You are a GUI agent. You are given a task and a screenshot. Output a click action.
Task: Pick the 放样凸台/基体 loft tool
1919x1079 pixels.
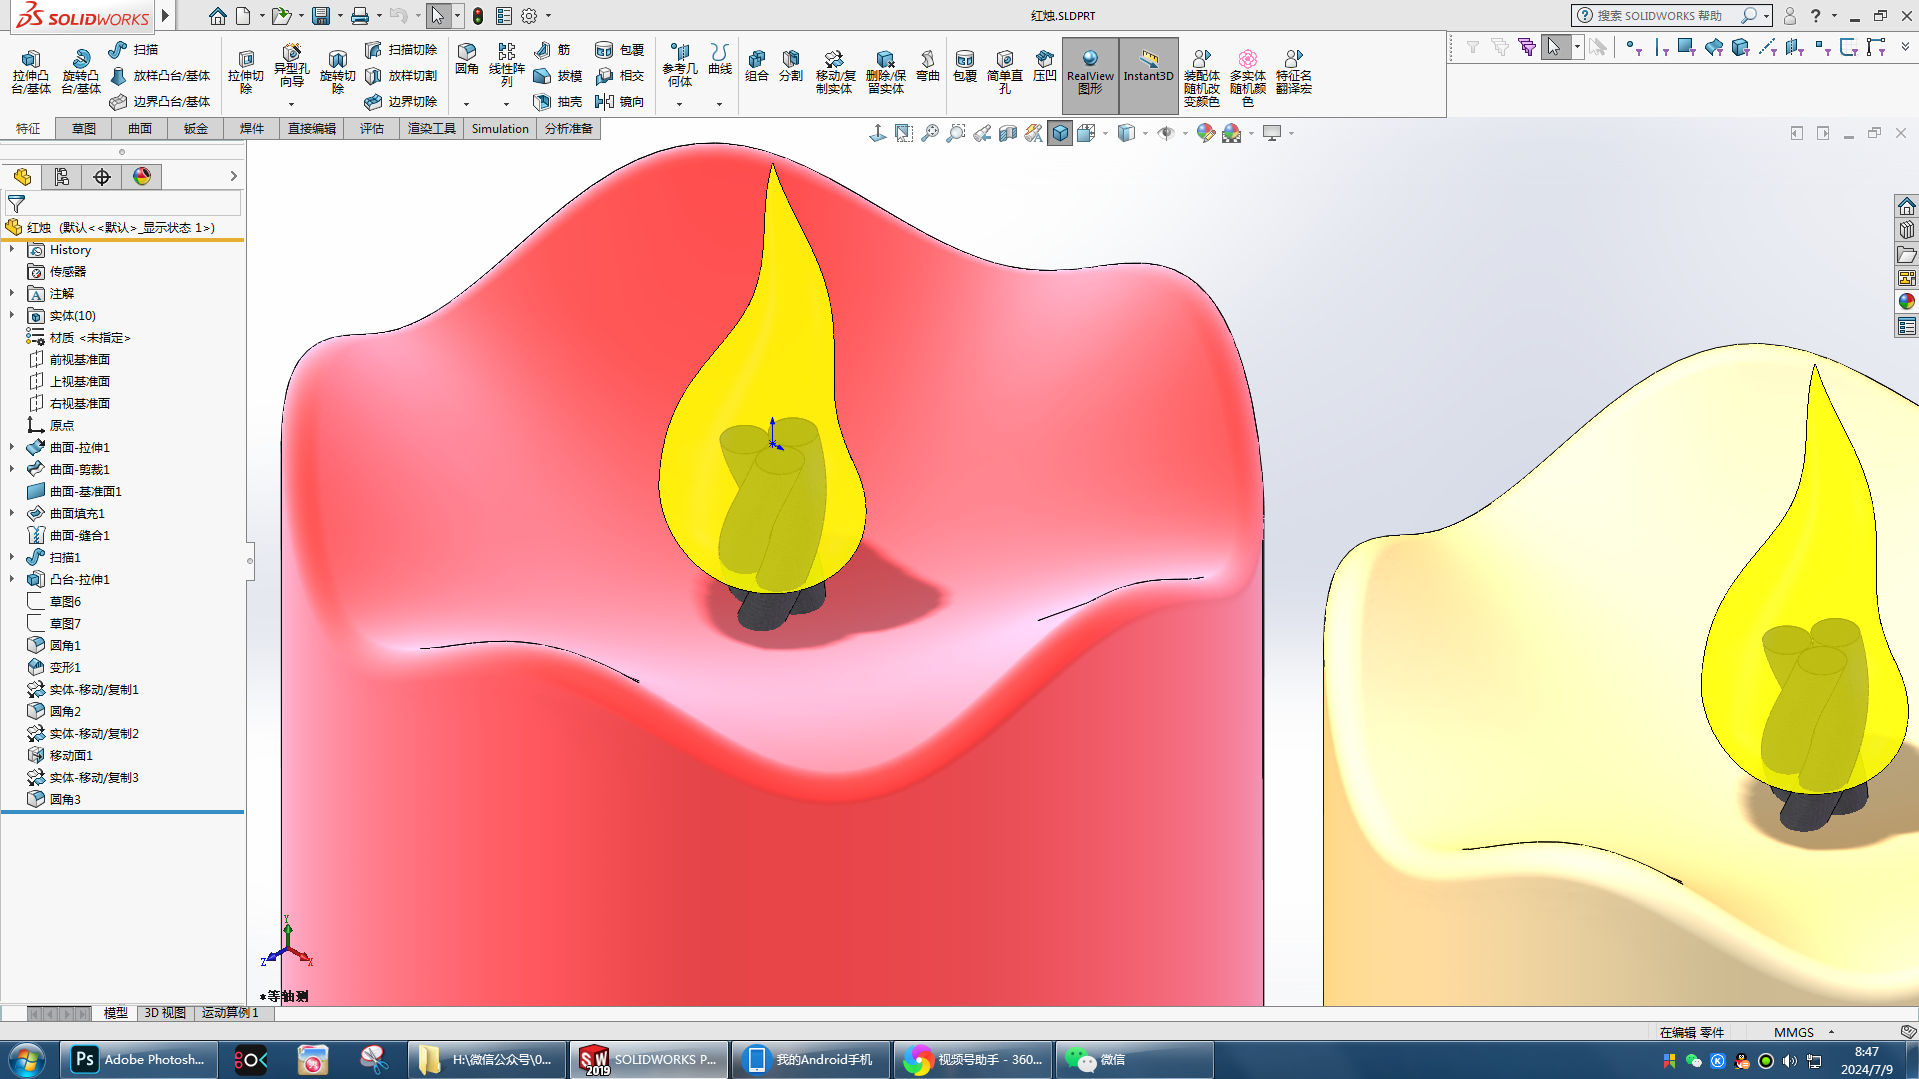160,75
